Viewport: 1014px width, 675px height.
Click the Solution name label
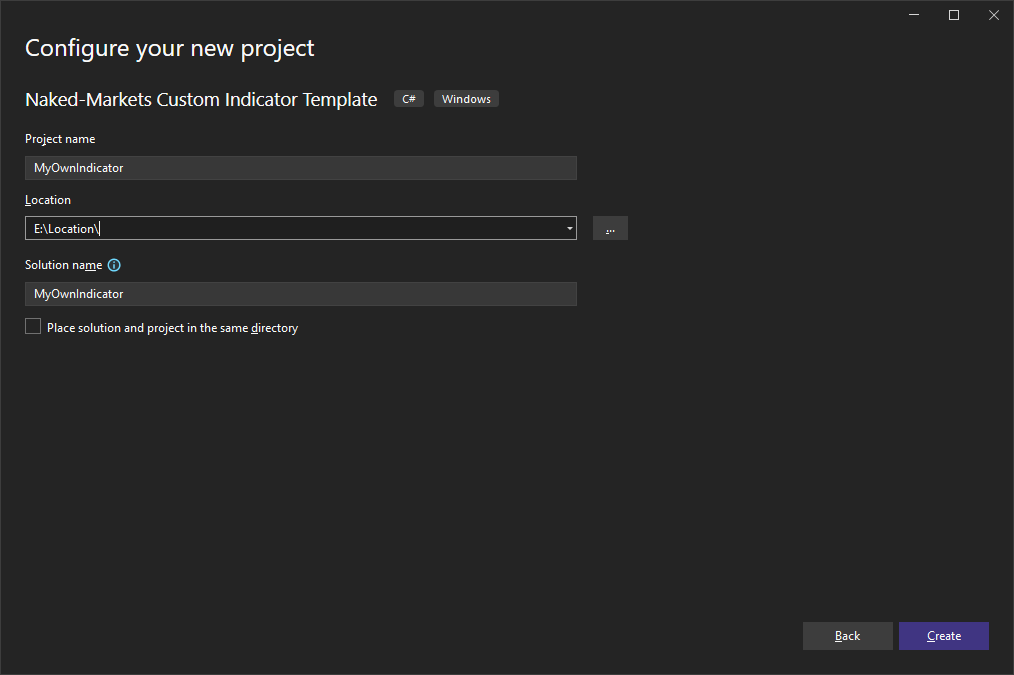(63, 265)
